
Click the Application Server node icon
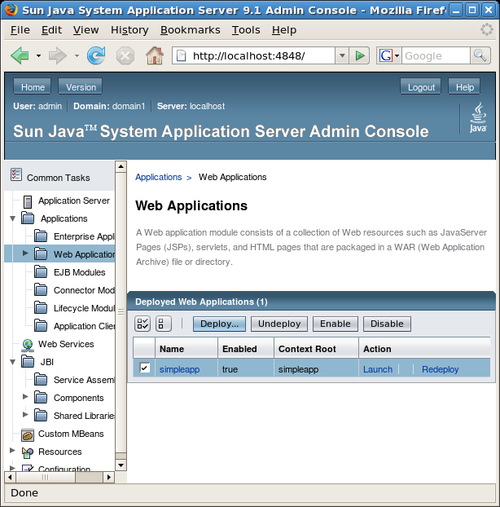28,201
